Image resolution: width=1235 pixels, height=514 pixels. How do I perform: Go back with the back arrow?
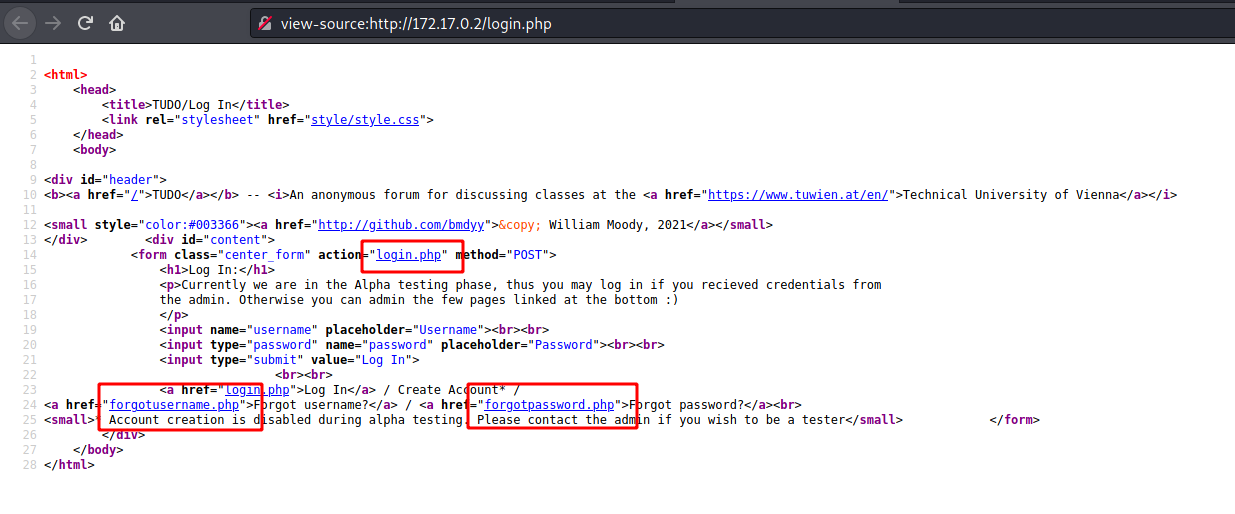(19, 23)
